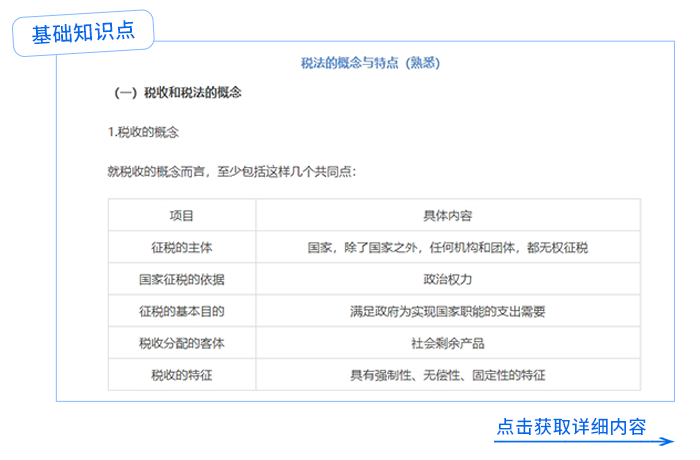Screen dimensions: 700x460
Task: Open the 点击获取详细内容 link
Action: click(x=571, y=426)
